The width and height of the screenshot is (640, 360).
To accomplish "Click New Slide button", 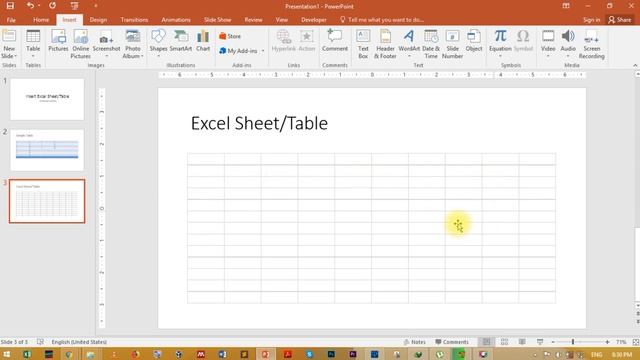I will coord(9,44).
